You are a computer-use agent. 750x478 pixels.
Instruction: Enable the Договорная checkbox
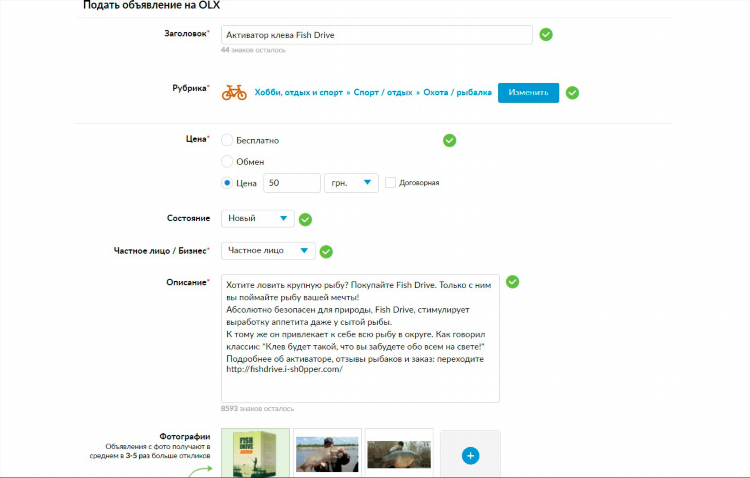(x=390, y=183)
